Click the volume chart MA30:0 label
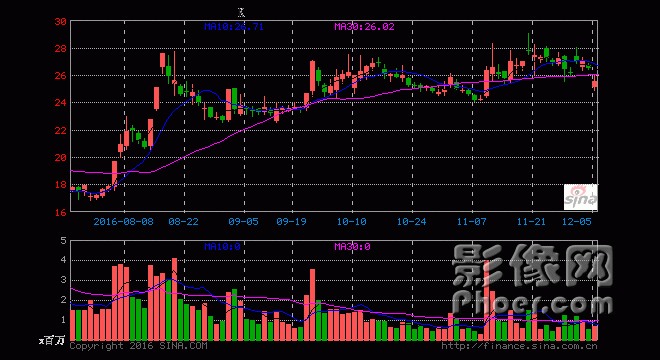This screenshot has width=660, height=360. (352, 247)
